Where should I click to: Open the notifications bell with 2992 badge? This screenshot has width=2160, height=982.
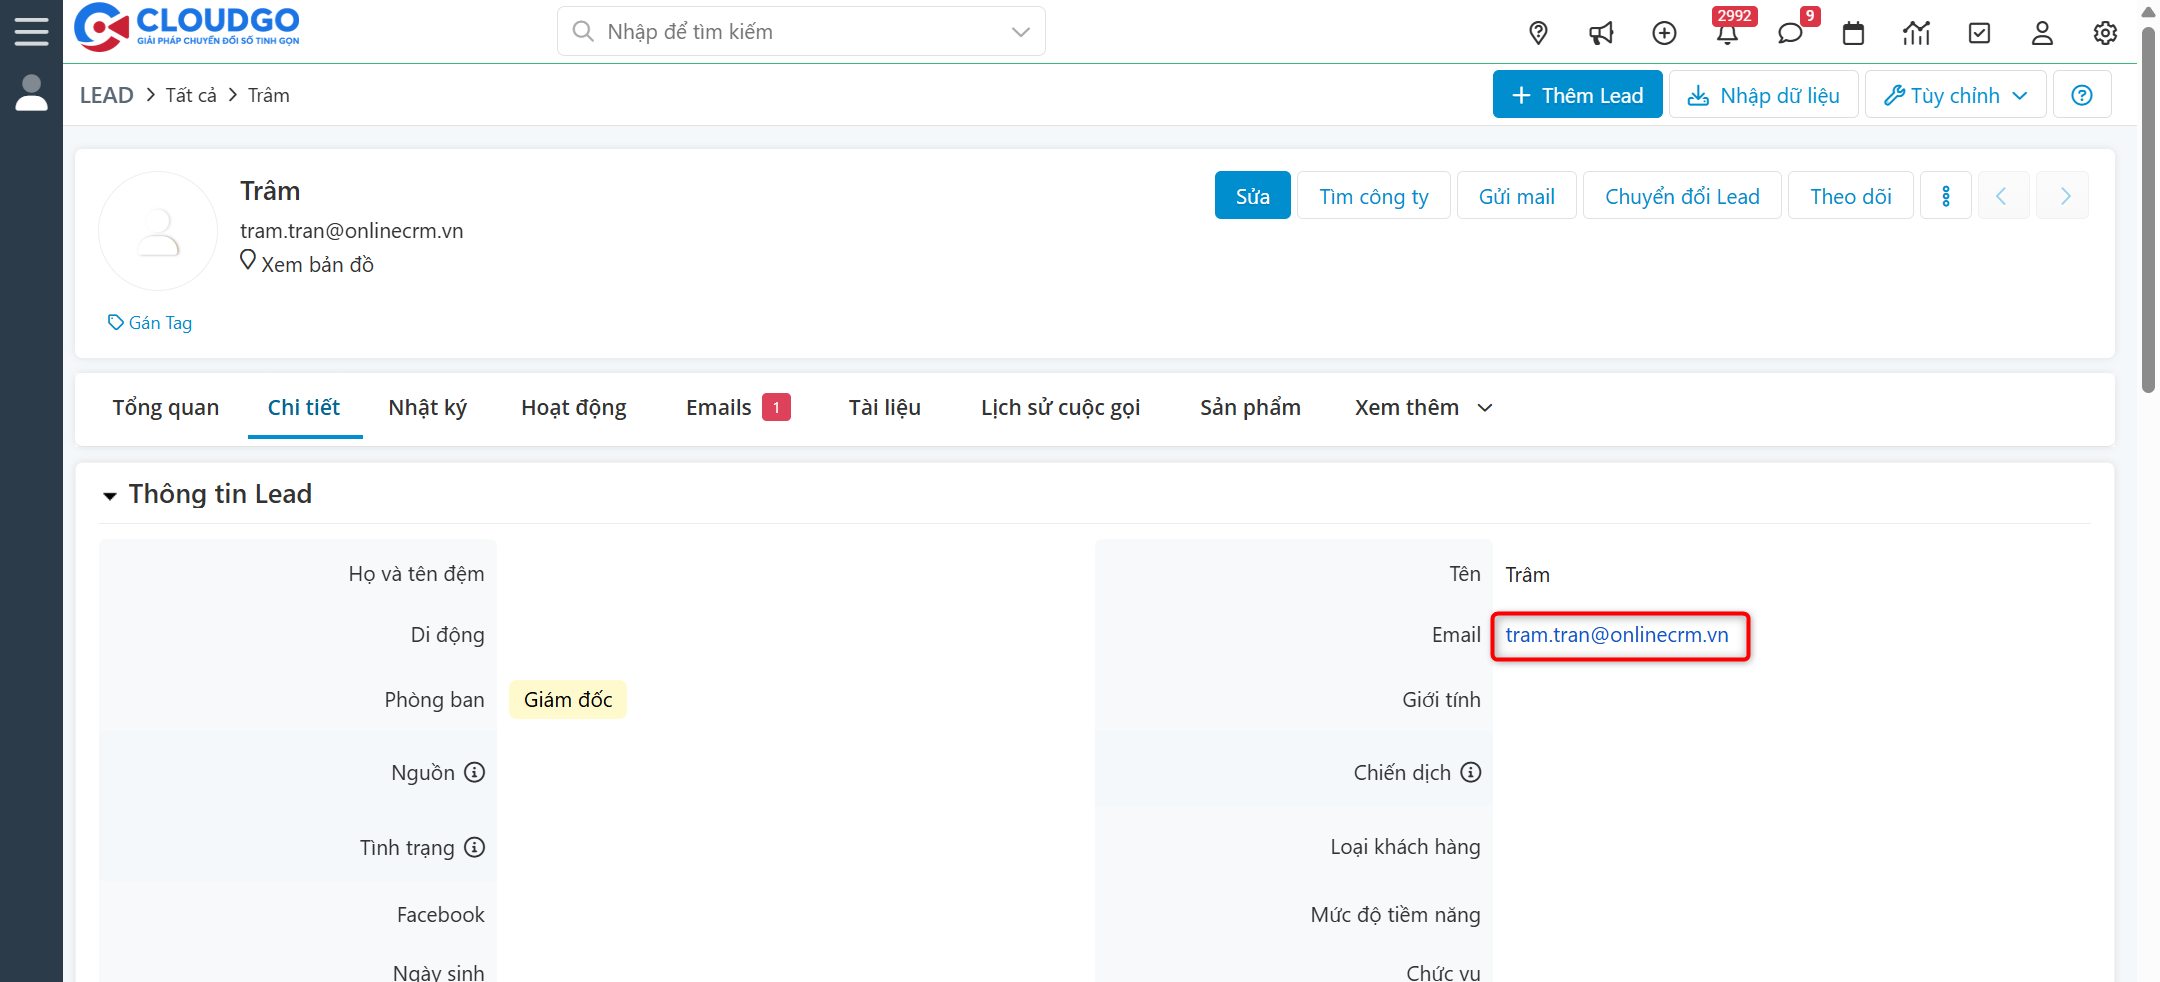(1727, 33)
